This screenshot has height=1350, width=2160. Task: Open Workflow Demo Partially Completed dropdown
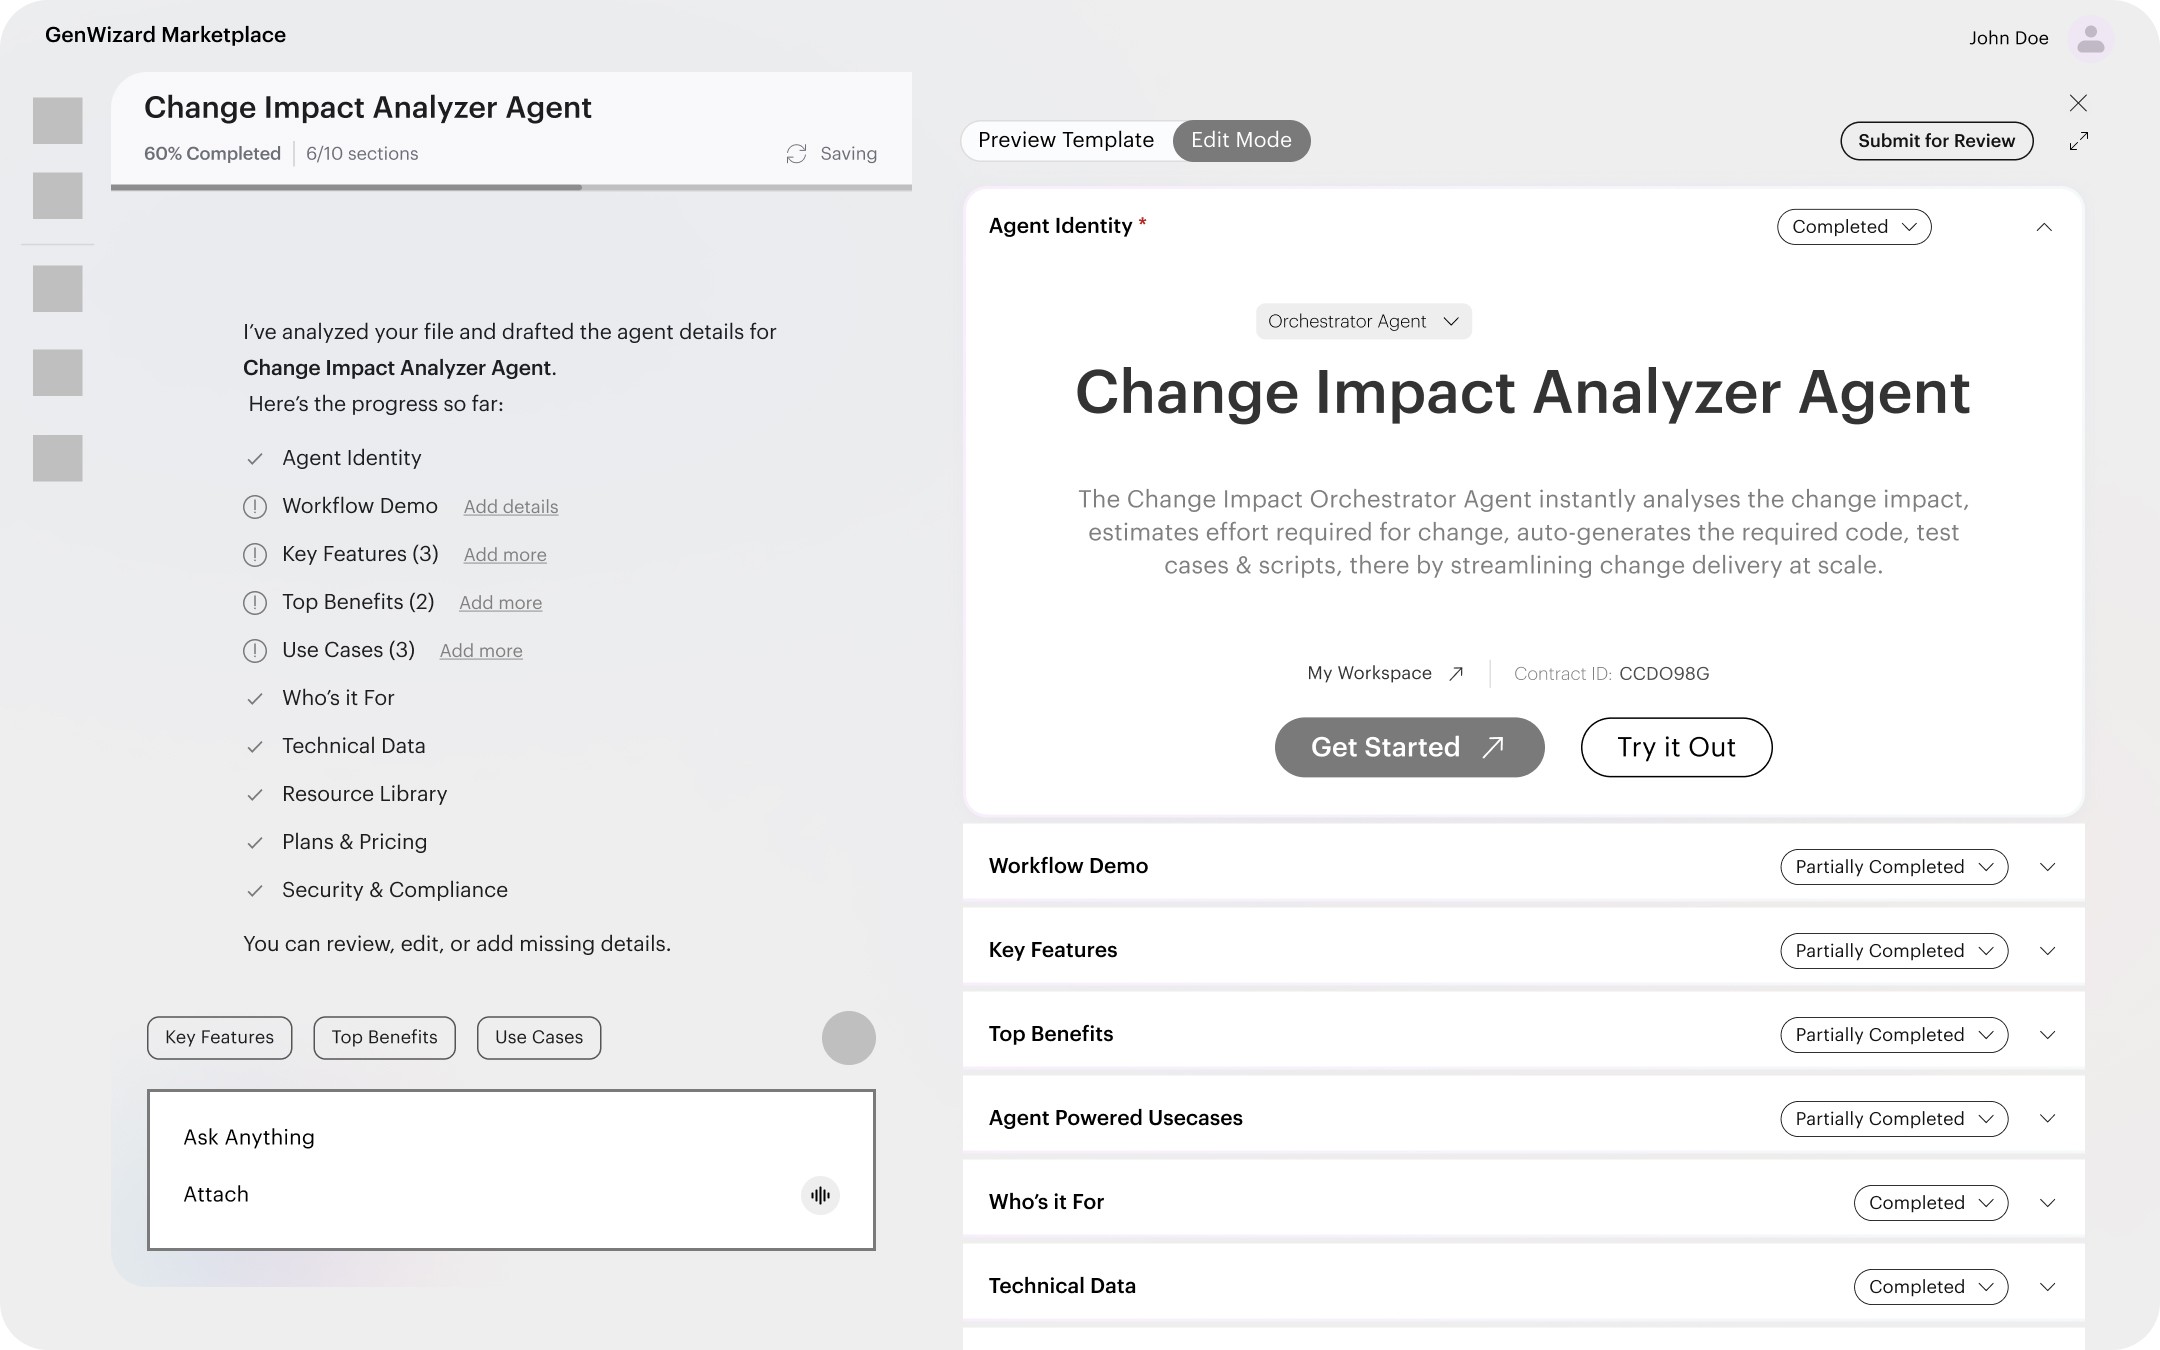tap(1893, 867)
